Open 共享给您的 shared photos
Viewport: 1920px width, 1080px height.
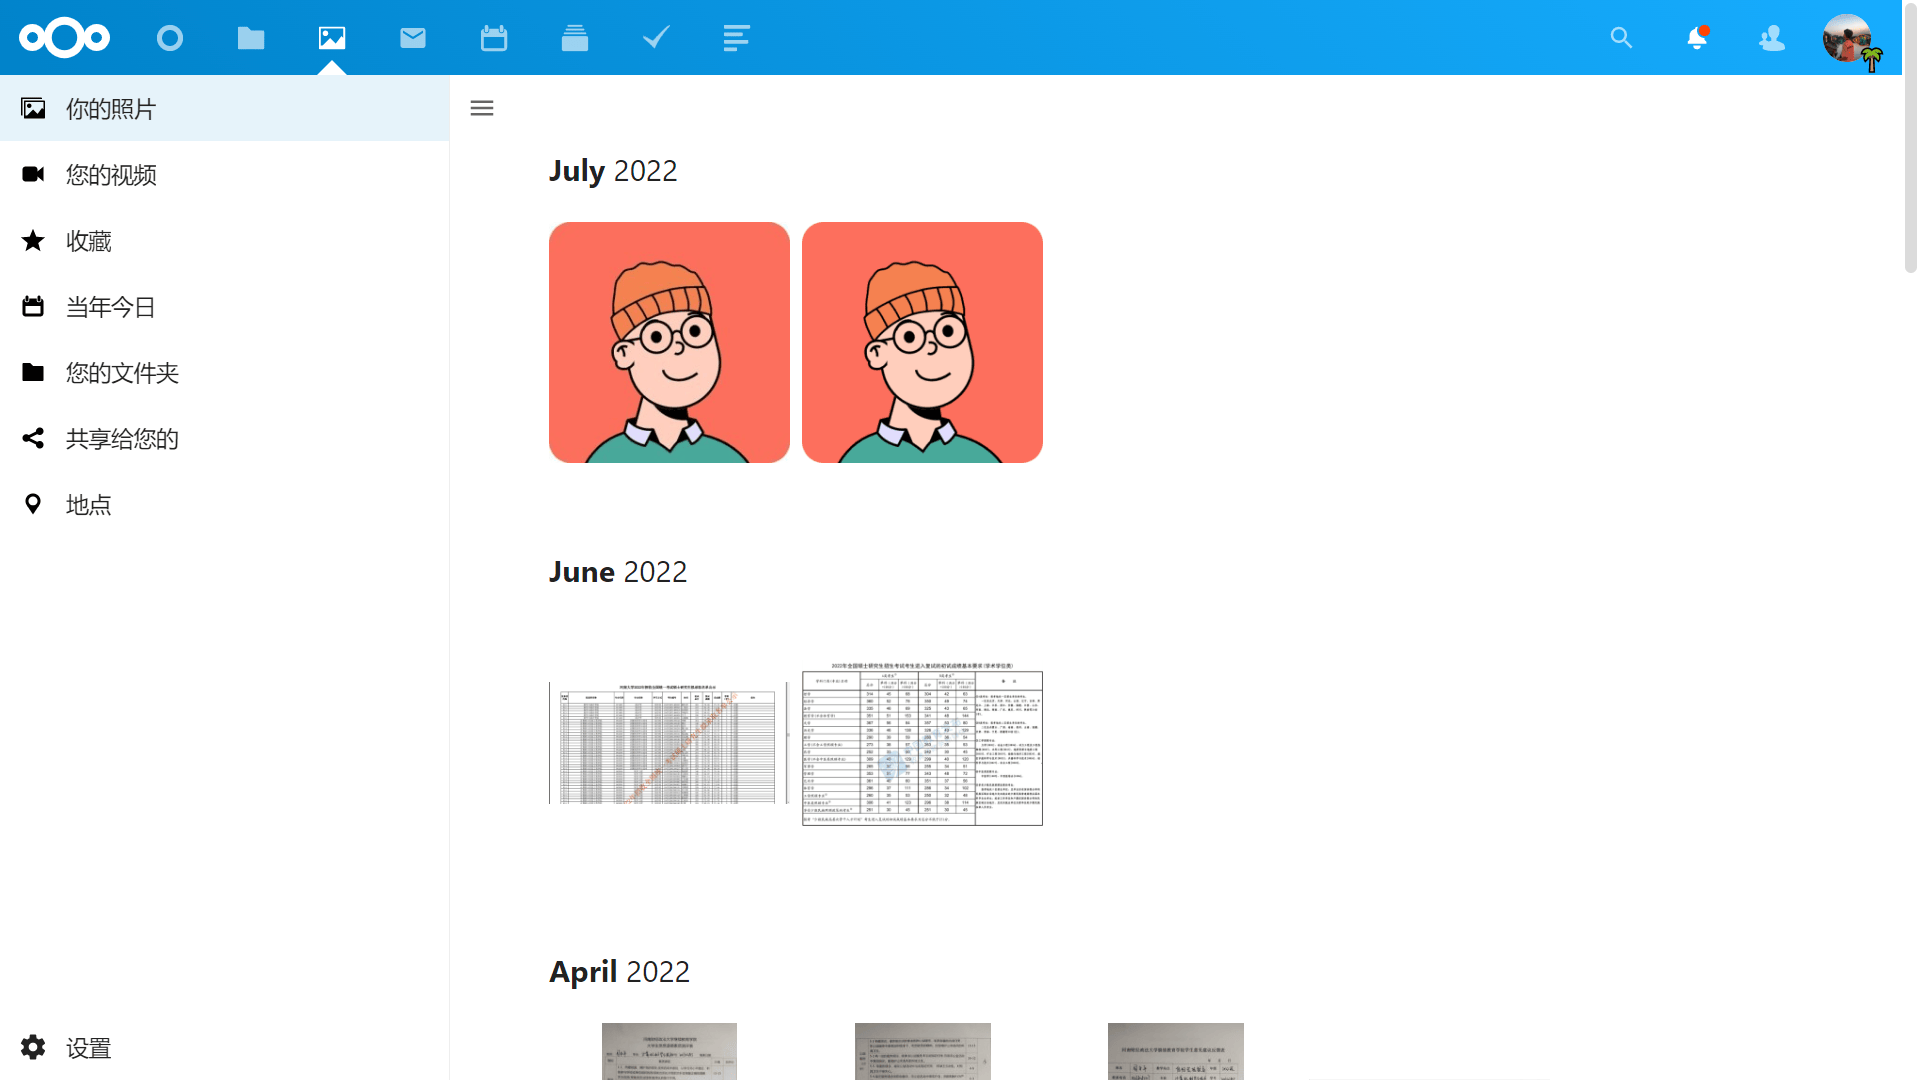122,438
